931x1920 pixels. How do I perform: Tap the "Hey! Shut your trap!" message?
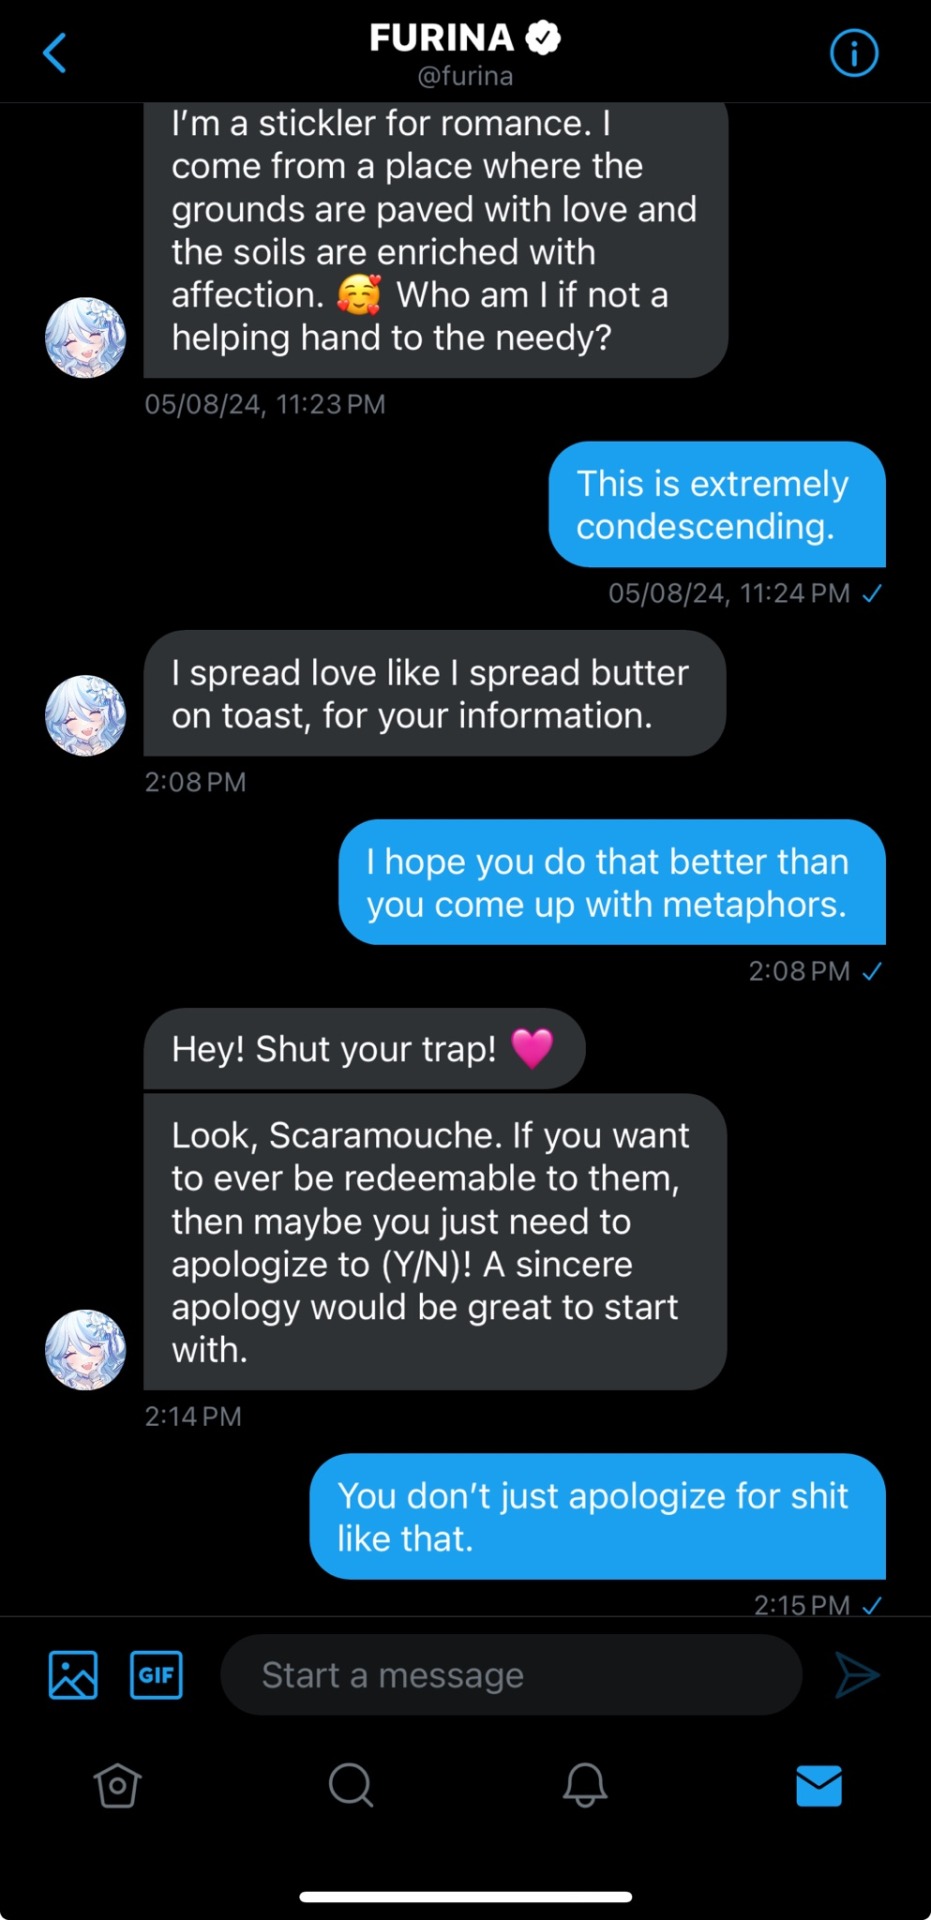363,1049
